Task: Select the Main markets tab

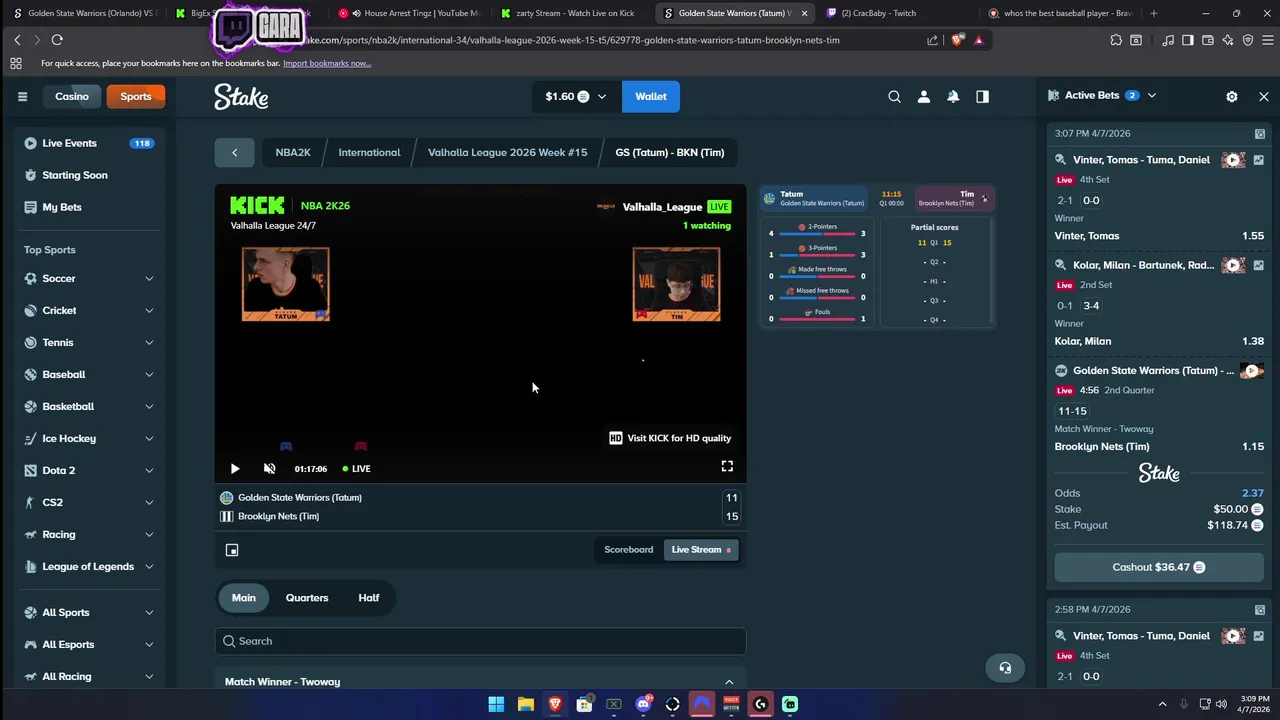Action: tap(244, 598)
